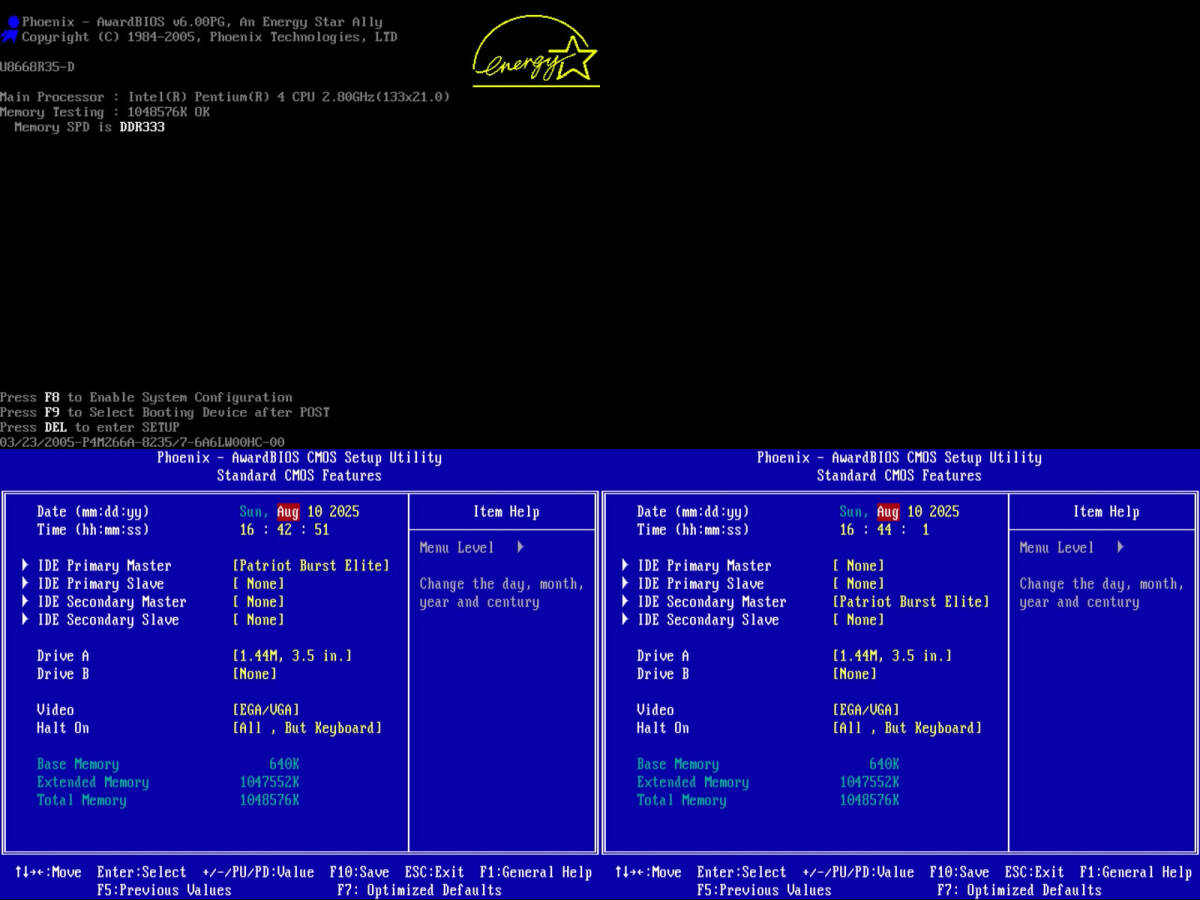Viewport: 1200px width, 900px height.
Task: Expand IDE Secondary Slave arrow in right setup screen
Action: (625, 620)
